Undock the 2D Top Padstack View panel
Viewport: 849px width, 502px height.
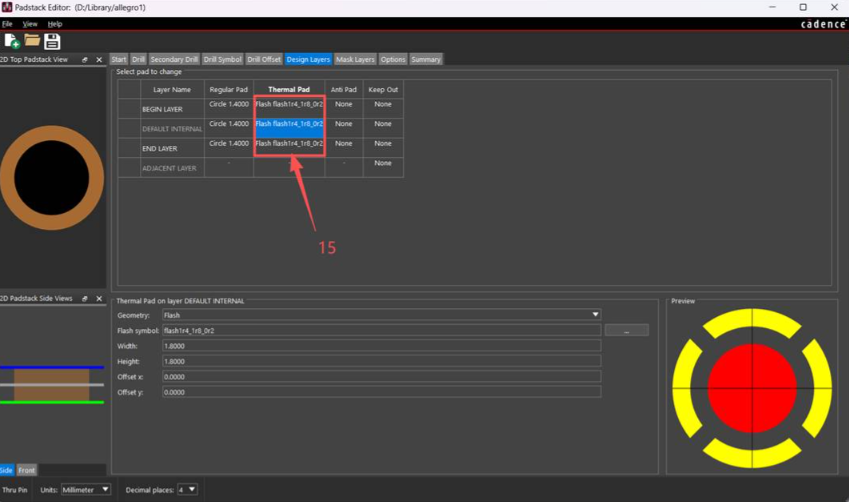84,60
